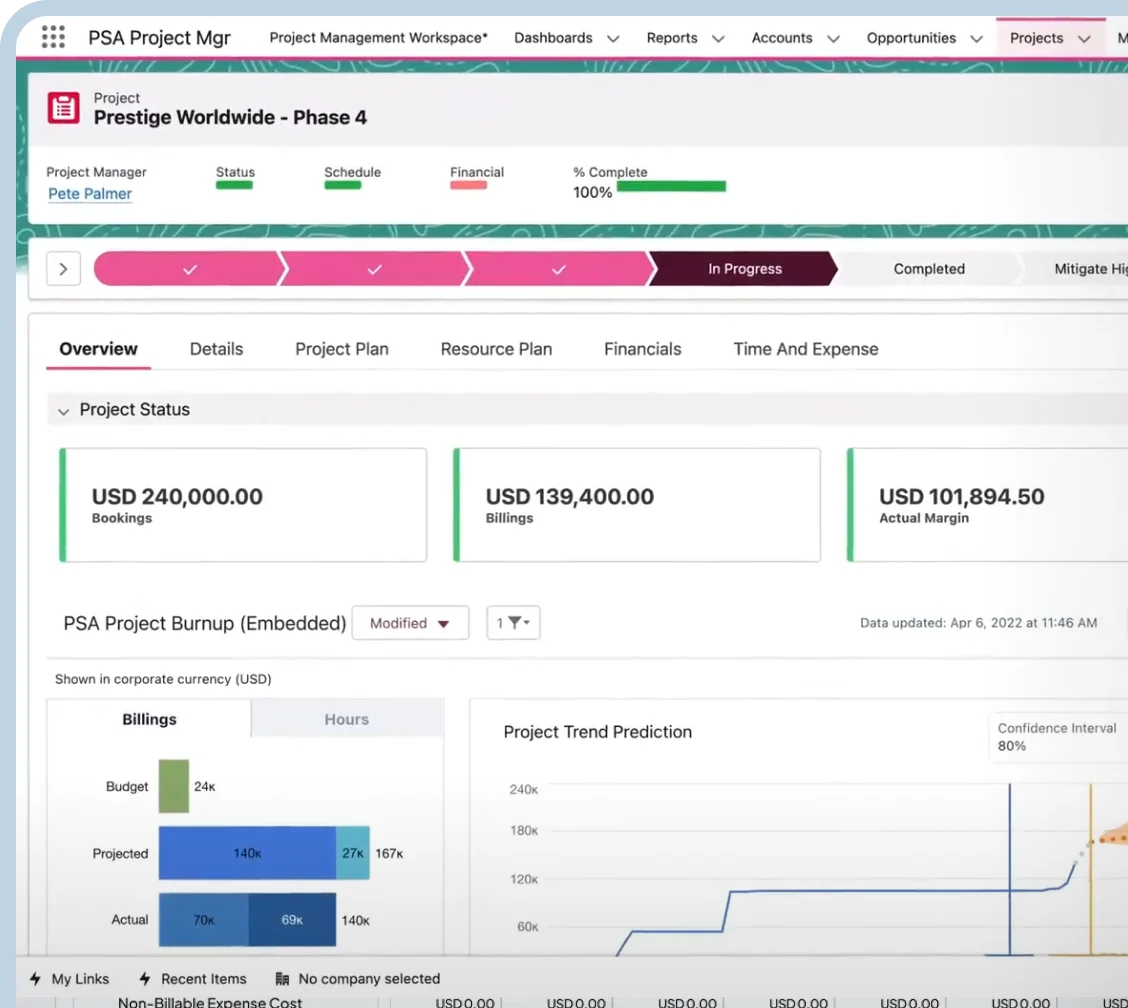The height and width of the screenshot is (1008, 1128).
Task: Click the red Project record icon
Action: 64,107
